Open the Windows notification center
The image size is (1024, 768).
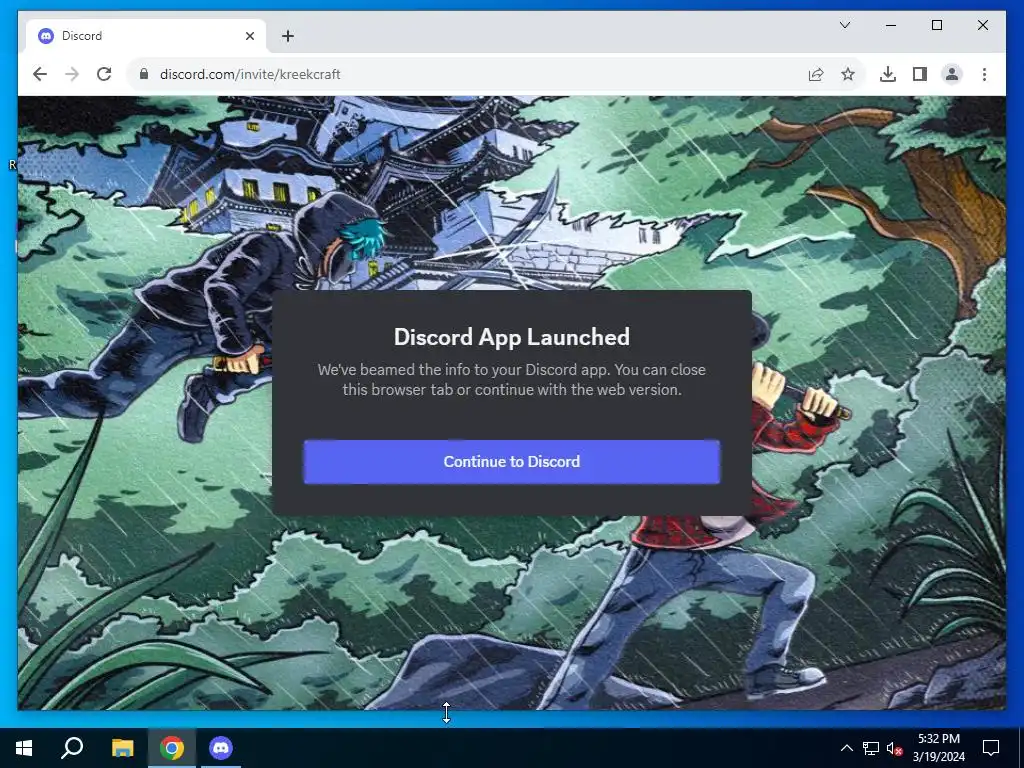pos(991,748)
